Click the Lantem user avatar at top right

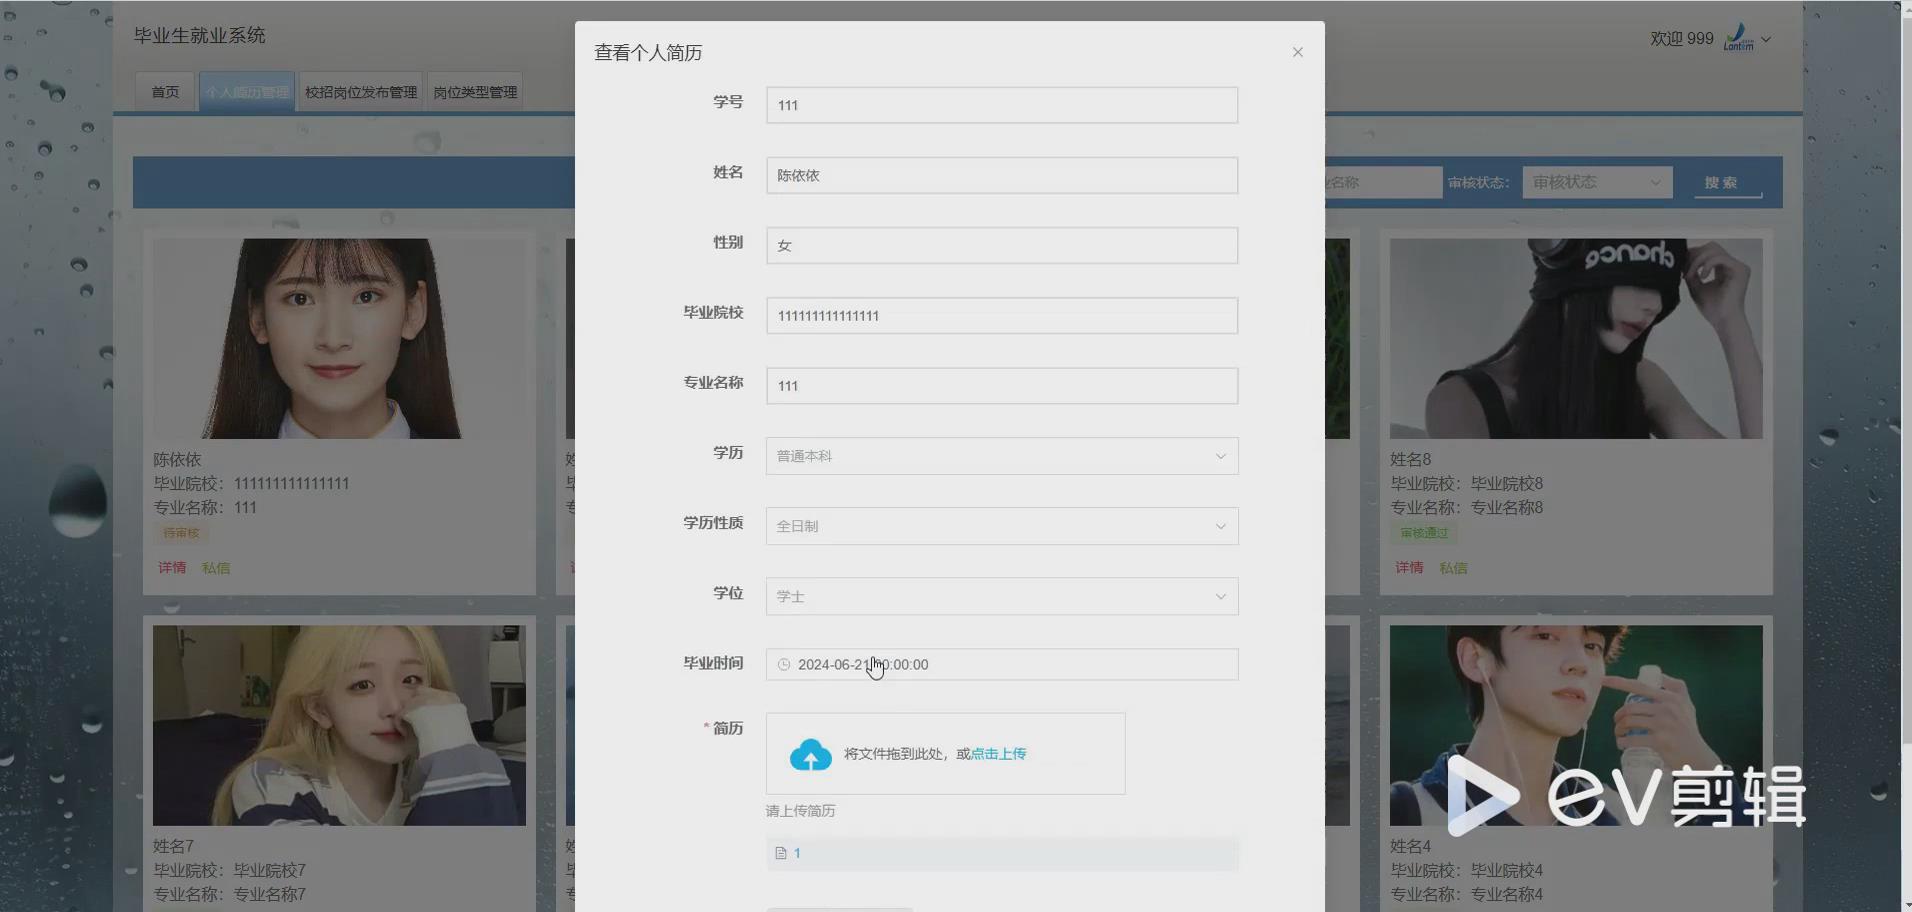click(1738, 37)
